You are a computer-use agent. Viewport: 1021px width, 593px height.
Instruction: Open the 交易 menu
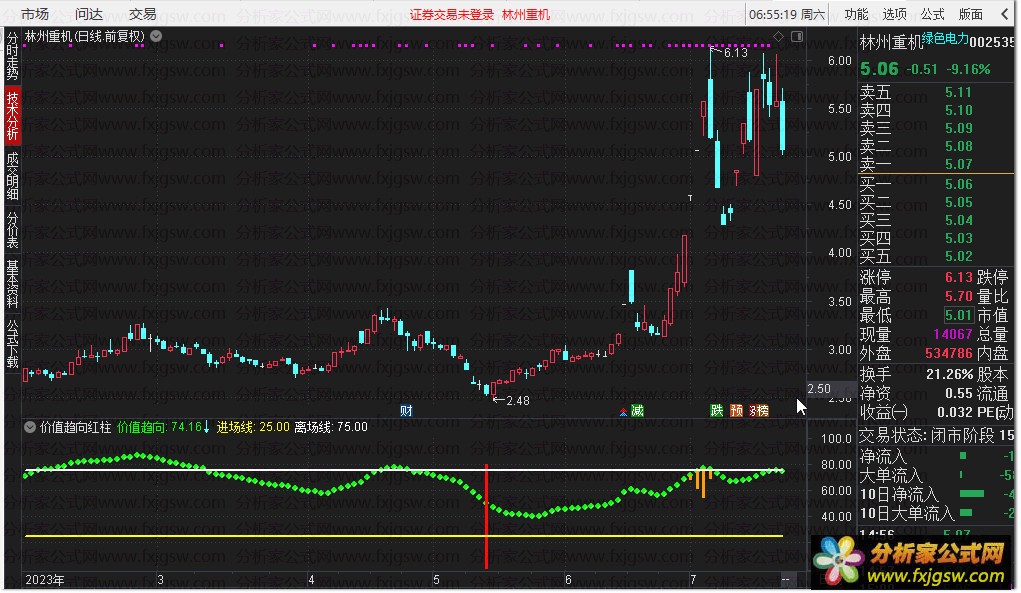142,14
